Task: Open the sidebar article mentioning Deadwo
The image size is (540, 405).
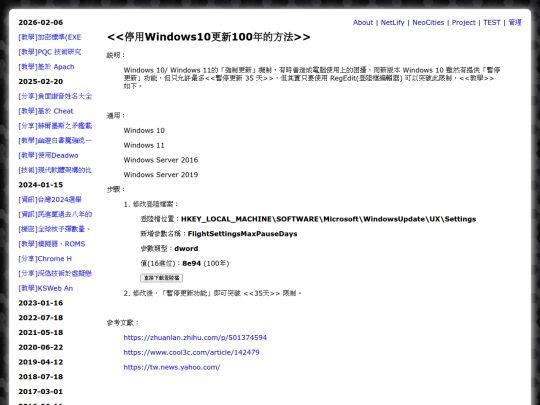Action: click(x=48, y=155)
